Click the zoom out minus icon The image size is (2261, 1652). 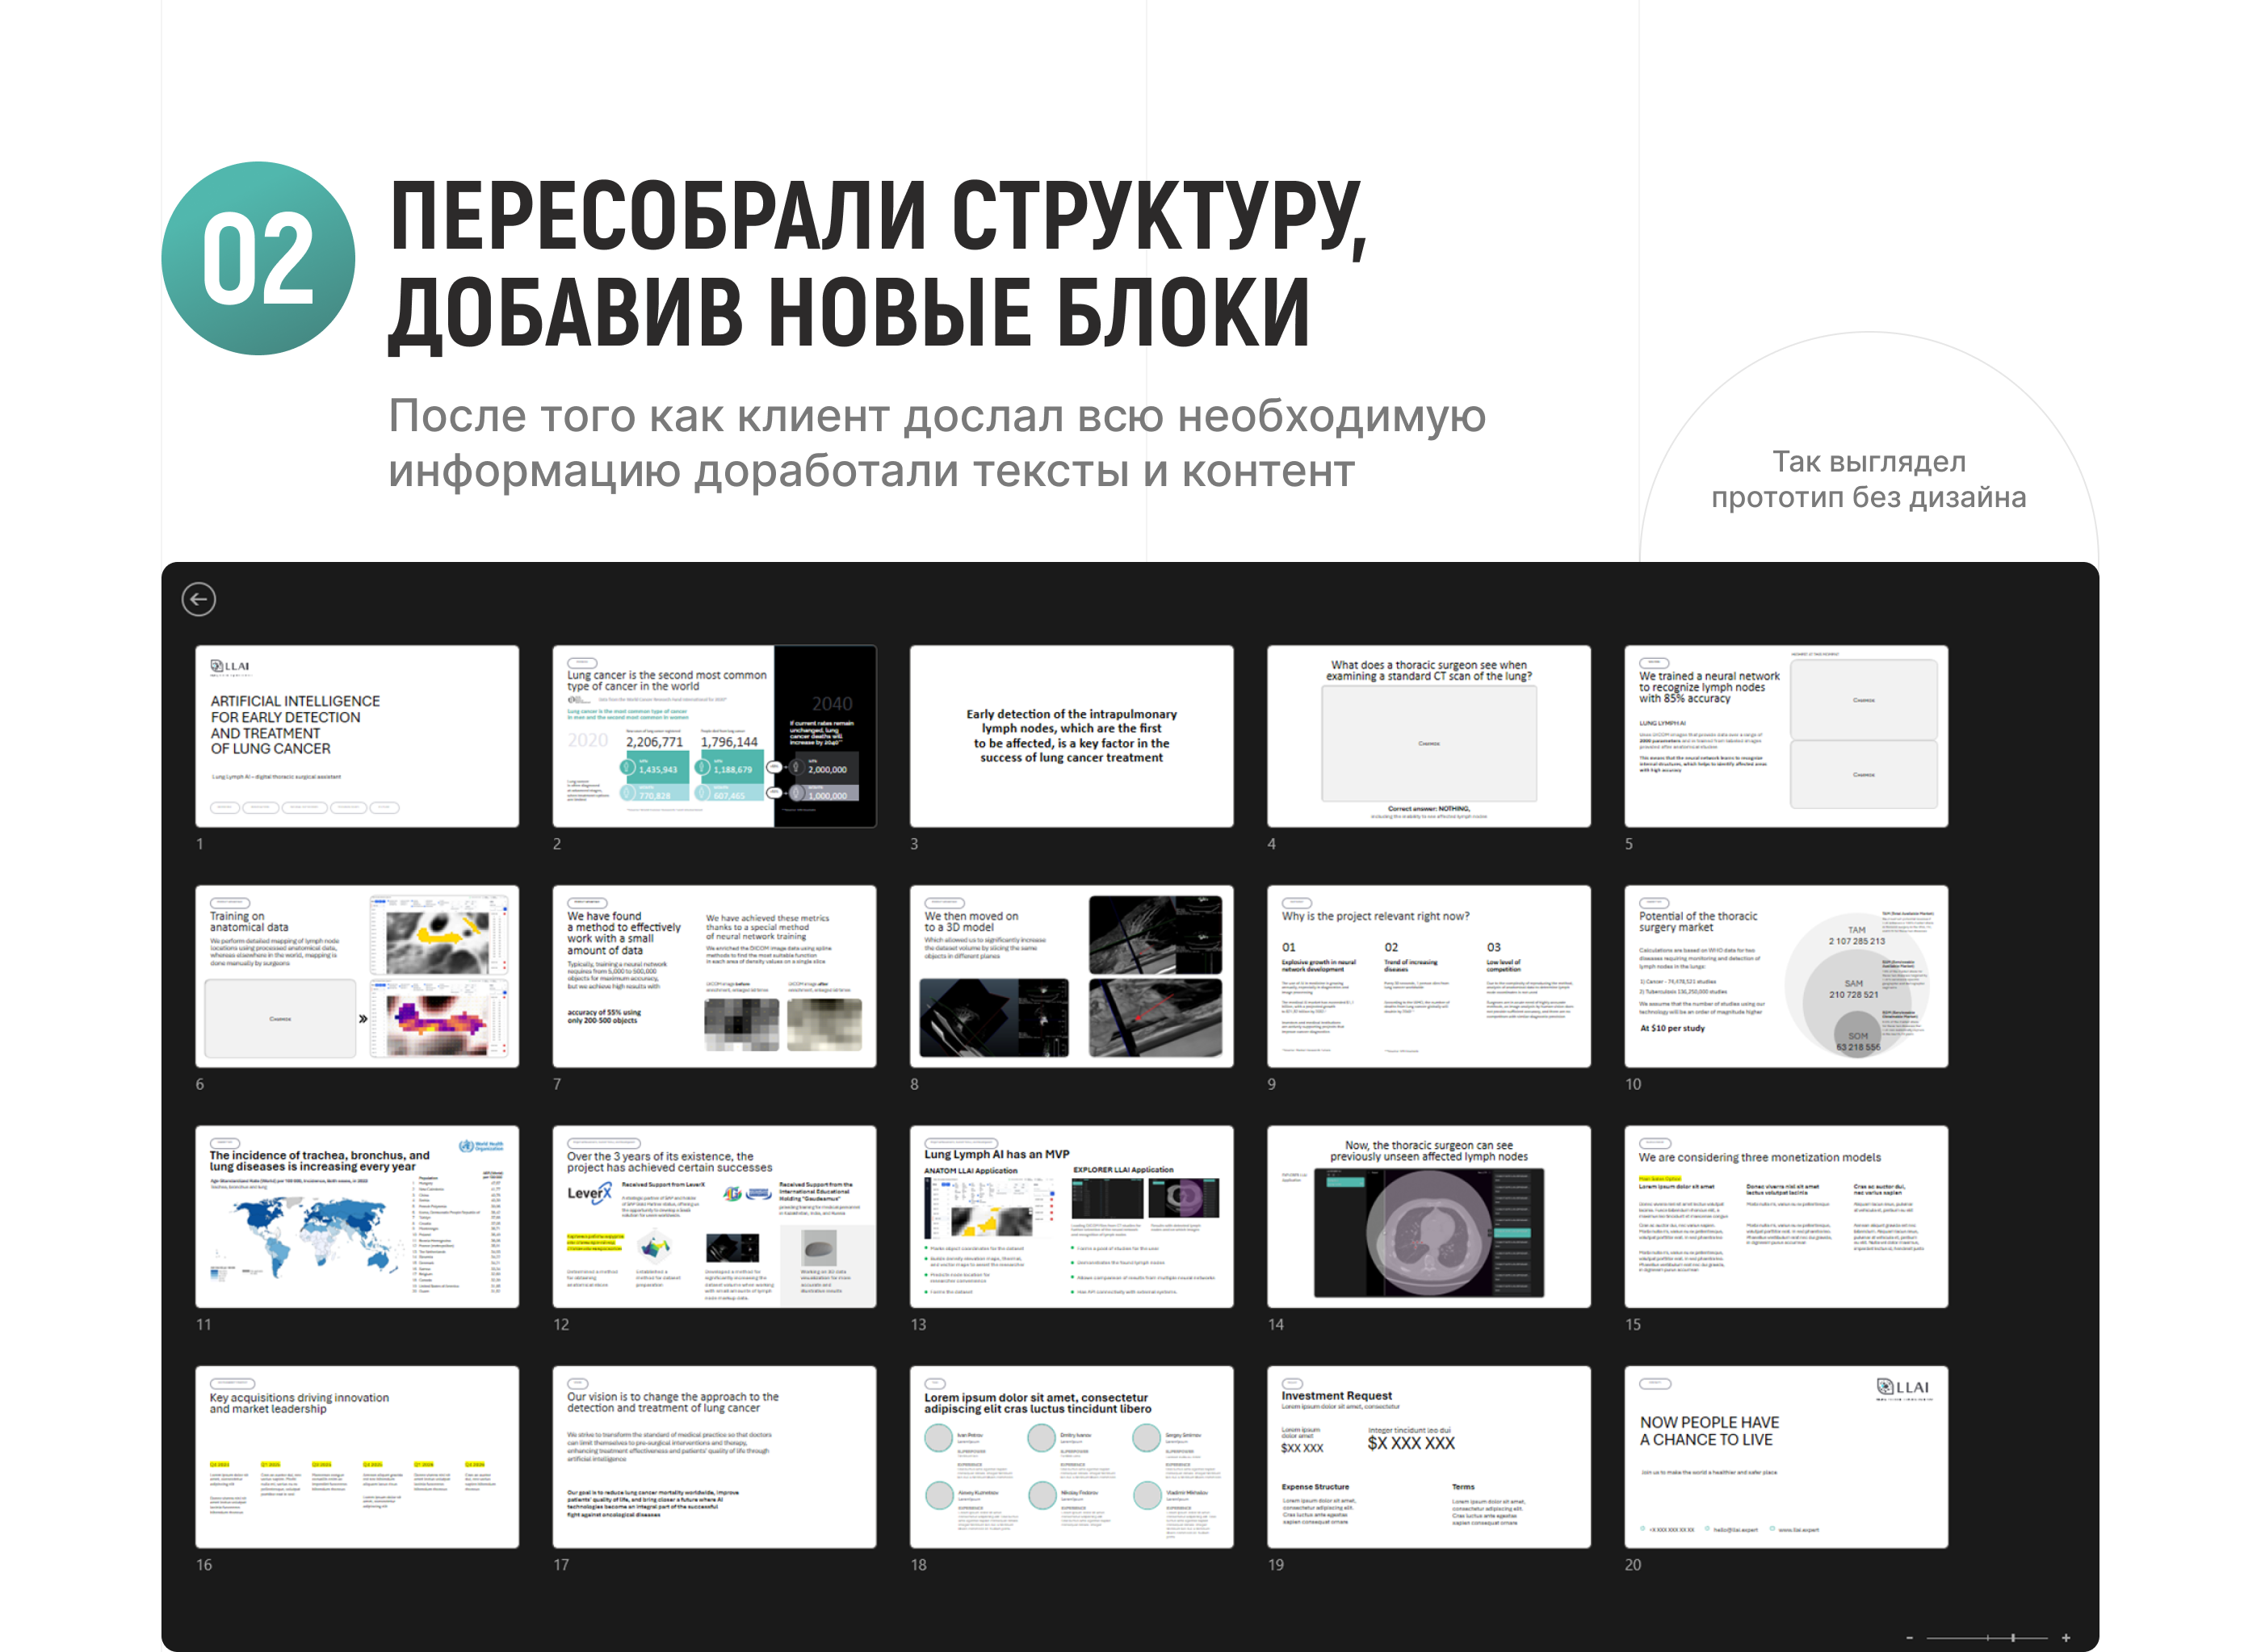point(1909,1637)
